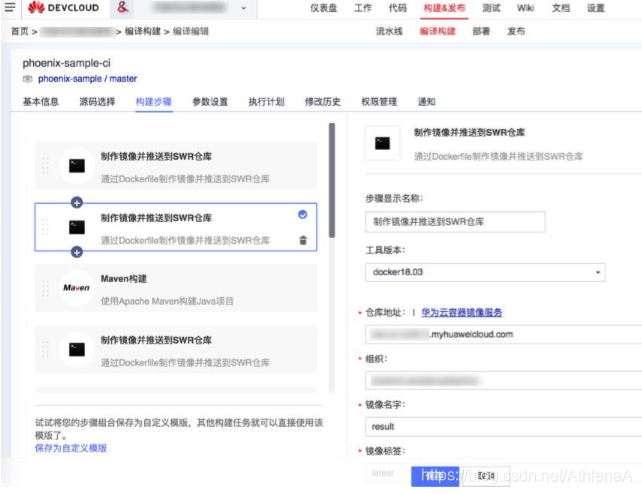Click the 镜像名字 result input field
Viewport: 642px width, 494px height.
point(504,426)
